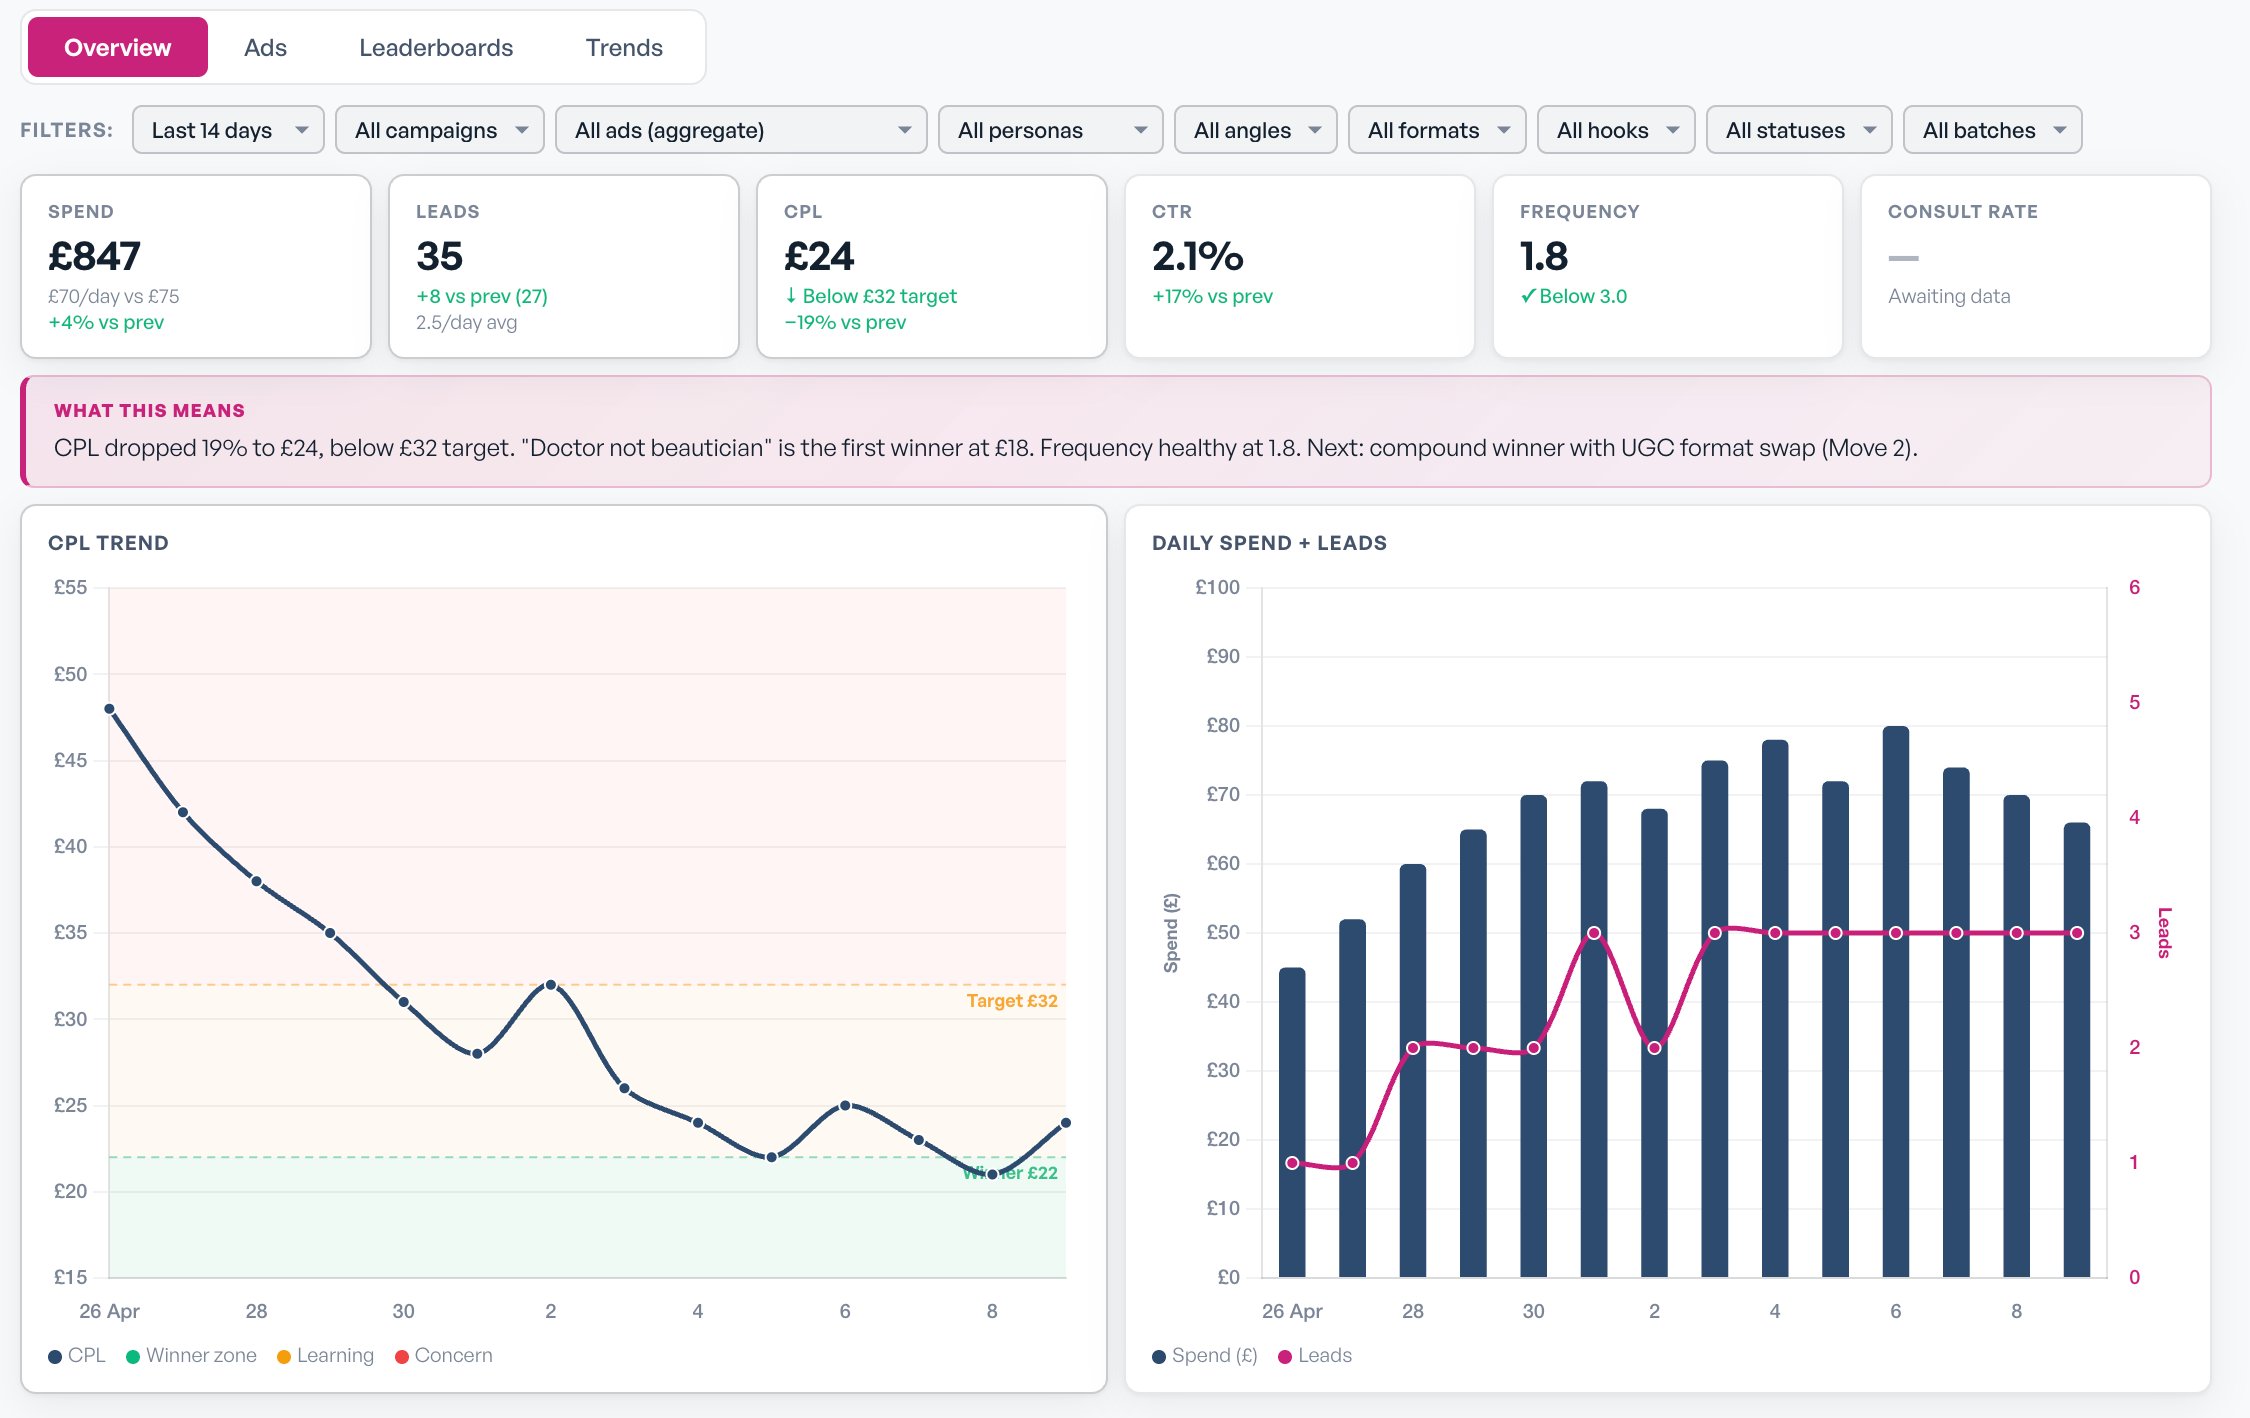Click the Leads 35 metric card
Screen dimensions: 2250x1418
564,266
